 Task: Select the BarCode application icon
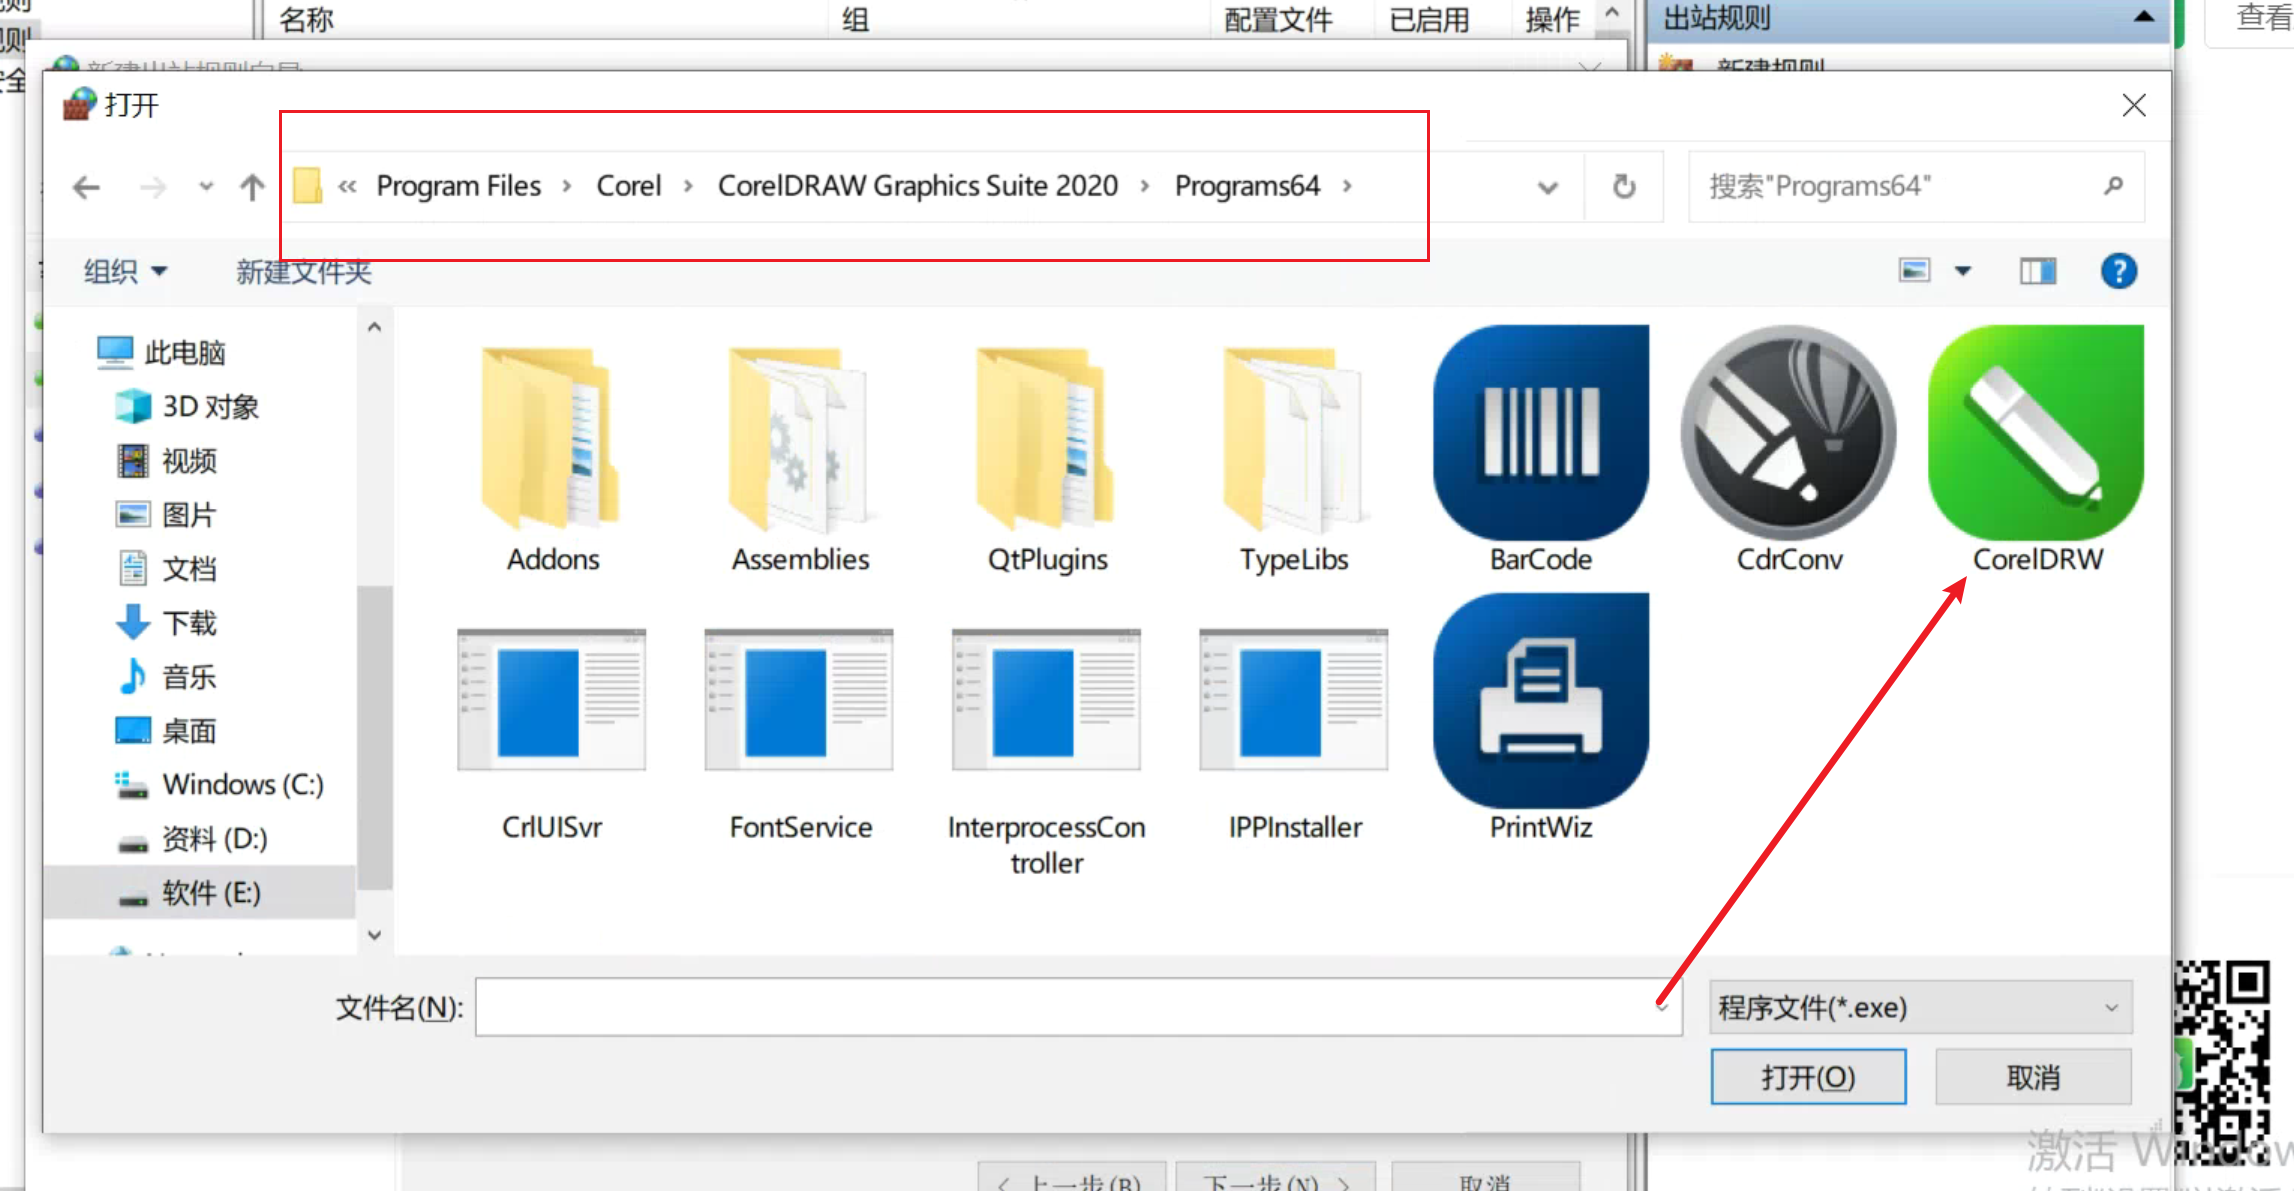pyautogui.click(x=1541, y=433)
